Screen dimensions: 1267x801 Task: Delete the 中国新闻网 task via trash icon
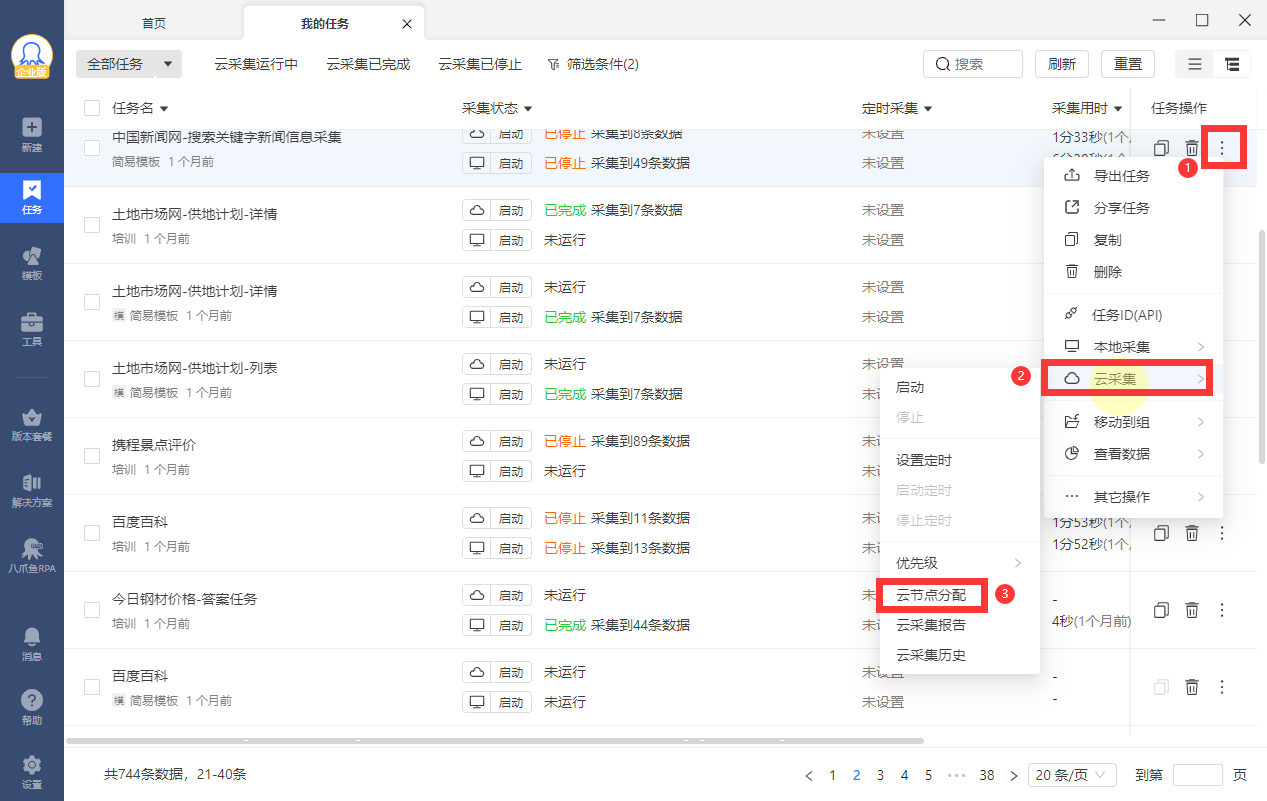pyautogui.click(x=1192, y=148)
